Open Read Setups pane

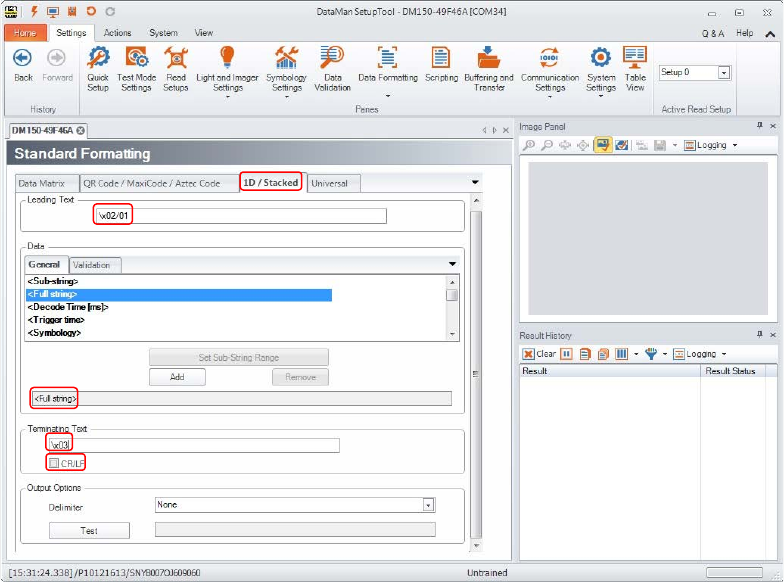click(x=176, y=69)
